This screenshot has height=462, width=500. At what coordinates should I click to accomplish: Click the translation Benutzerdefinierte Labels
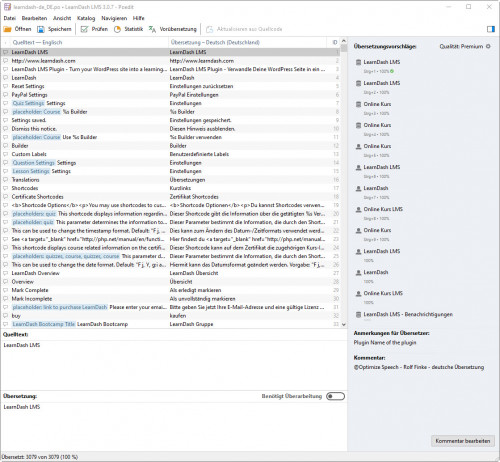coord(199,154)
